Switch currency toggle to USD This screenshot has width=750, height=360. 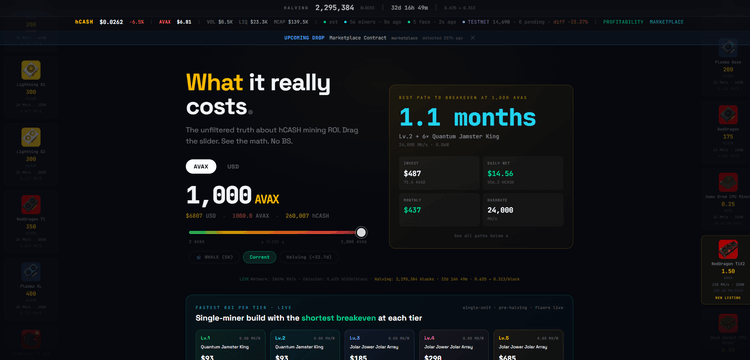coord(233,166)
